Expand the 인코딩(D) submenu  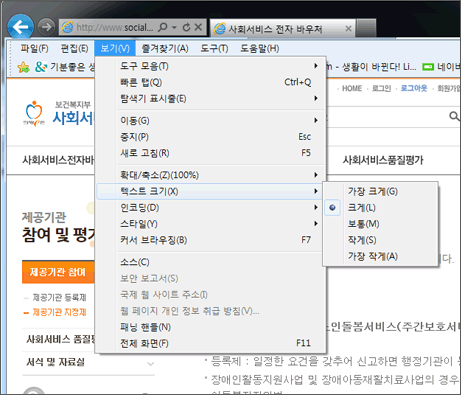[211, 208]
